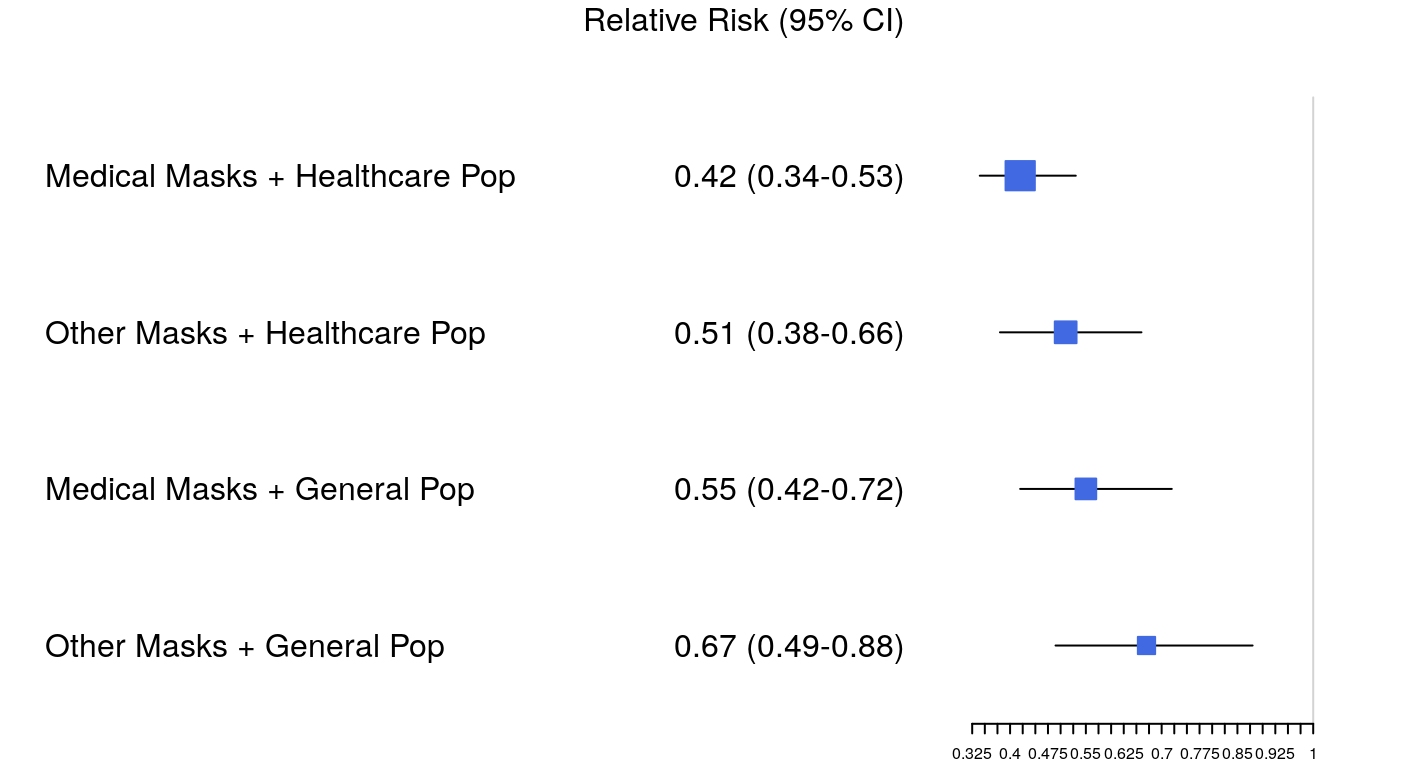Click the 0.7 axis tick label
The image size is (1407, 783).
pyautogui.click(x=1161, y=754)
